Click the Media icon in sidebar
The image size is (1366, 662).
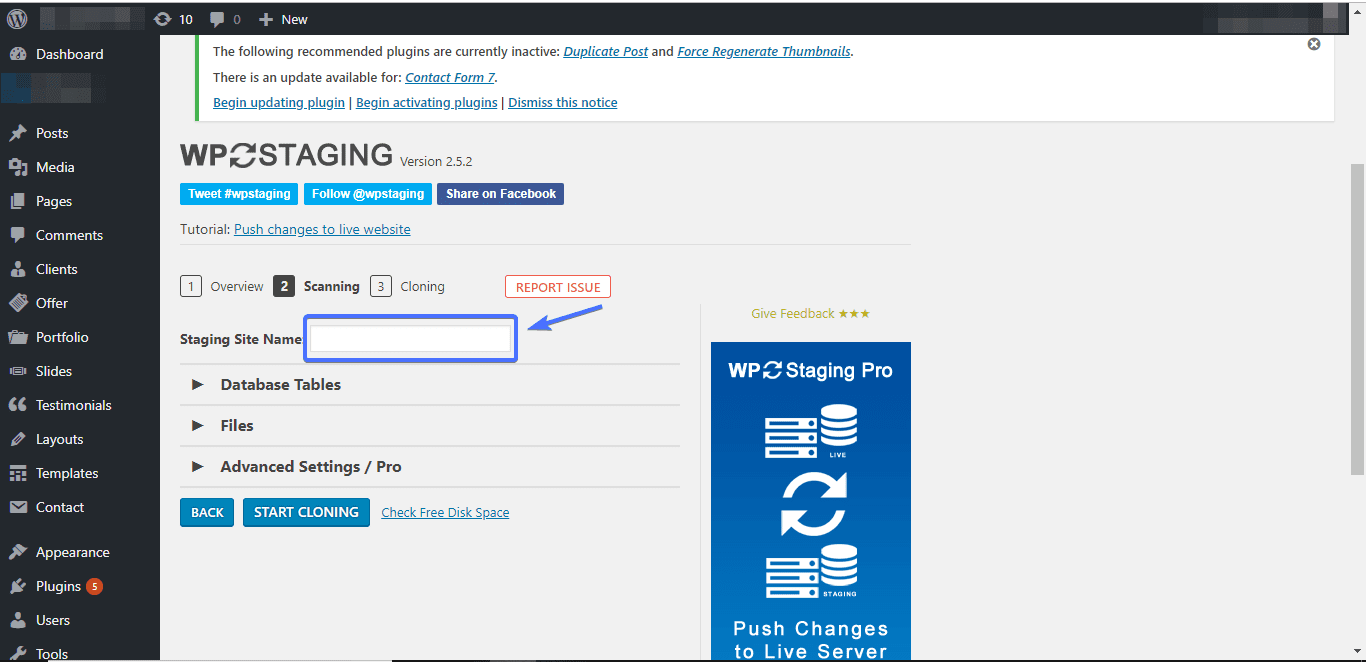18,167
